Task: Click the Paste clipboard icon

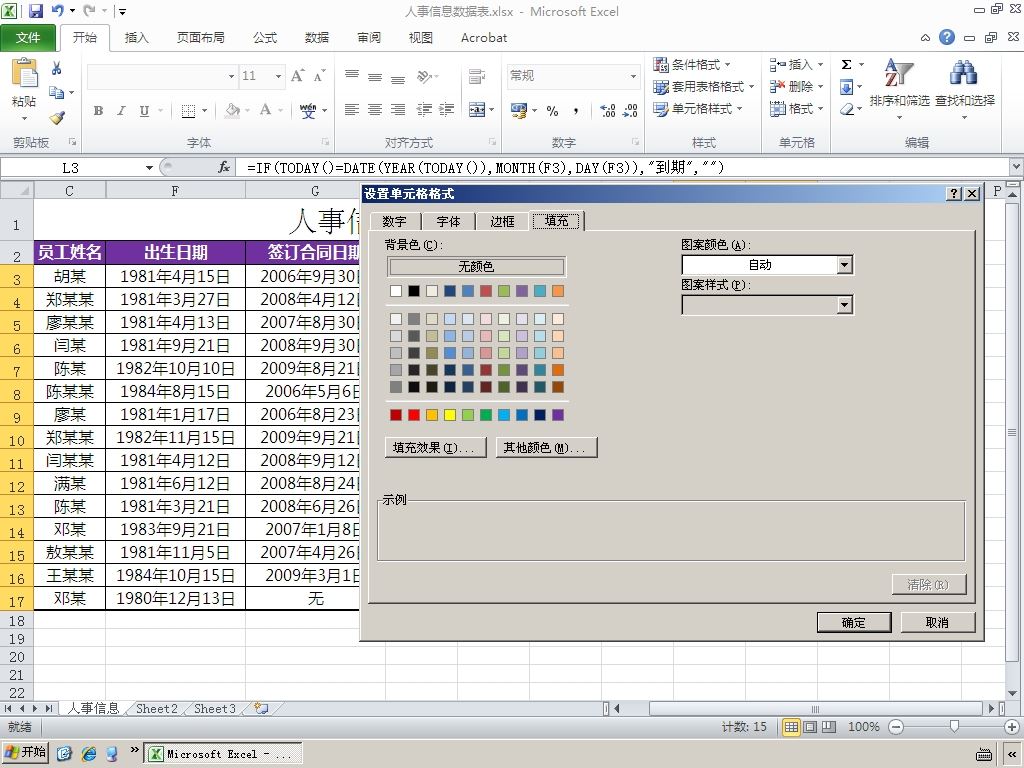Action: (x=25, y=73)
